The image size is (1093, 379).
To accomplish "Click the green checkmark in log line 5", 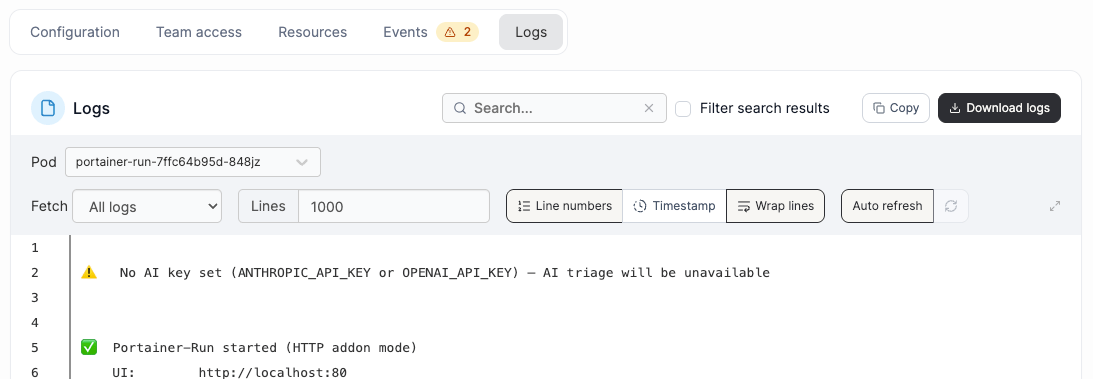I will pyautogui.click(x=89, y=347).
